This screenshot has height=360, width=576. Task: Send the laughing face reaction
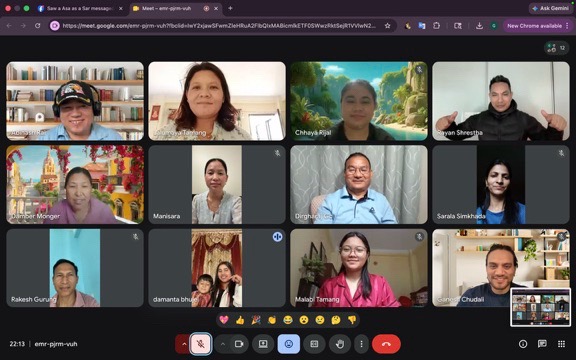pos(288,320)
